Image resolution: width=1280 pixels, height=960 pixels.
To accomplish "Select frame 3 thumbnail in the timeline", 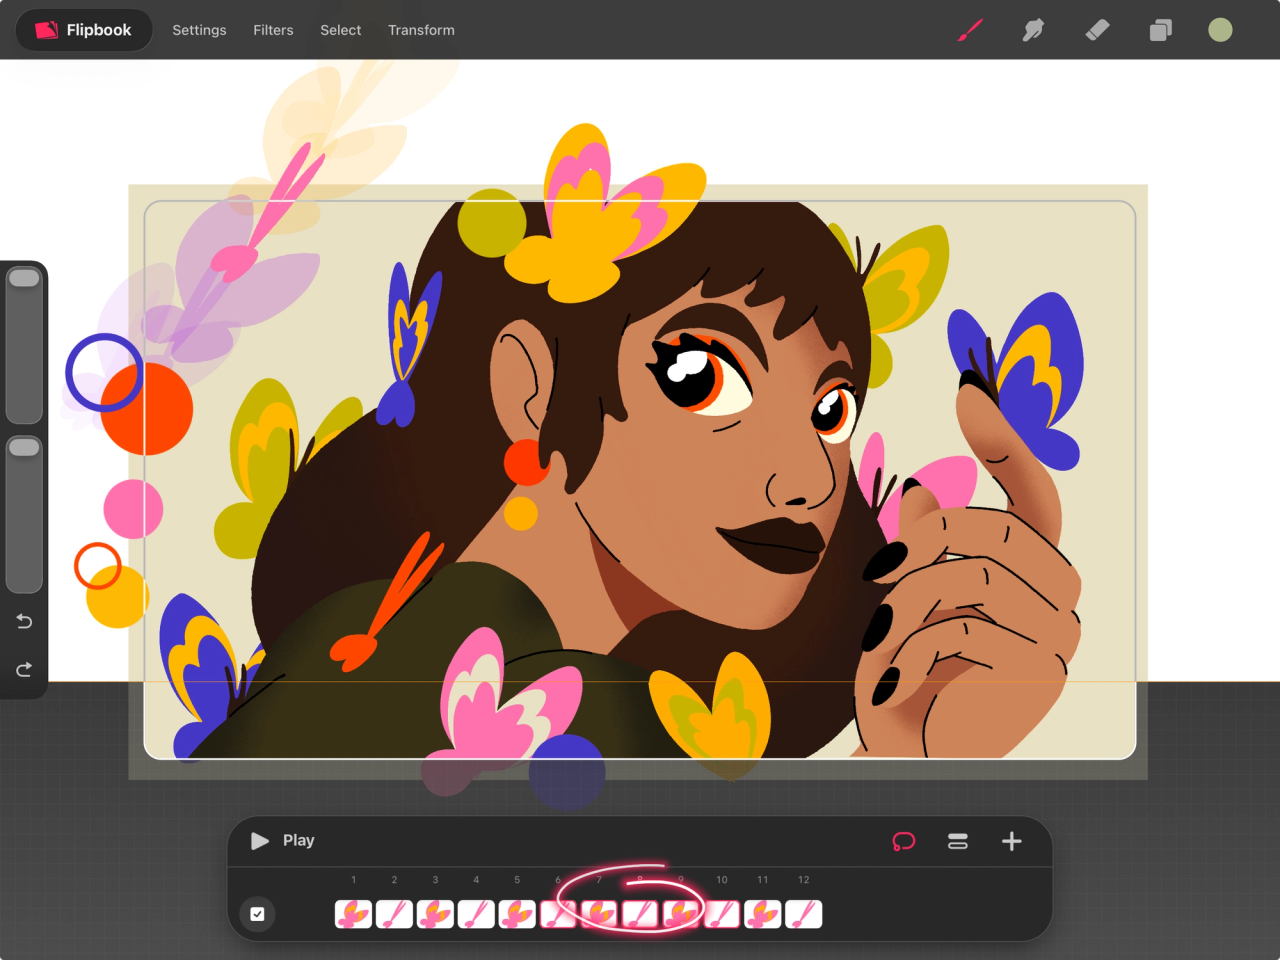I will [x=435, y=913].
